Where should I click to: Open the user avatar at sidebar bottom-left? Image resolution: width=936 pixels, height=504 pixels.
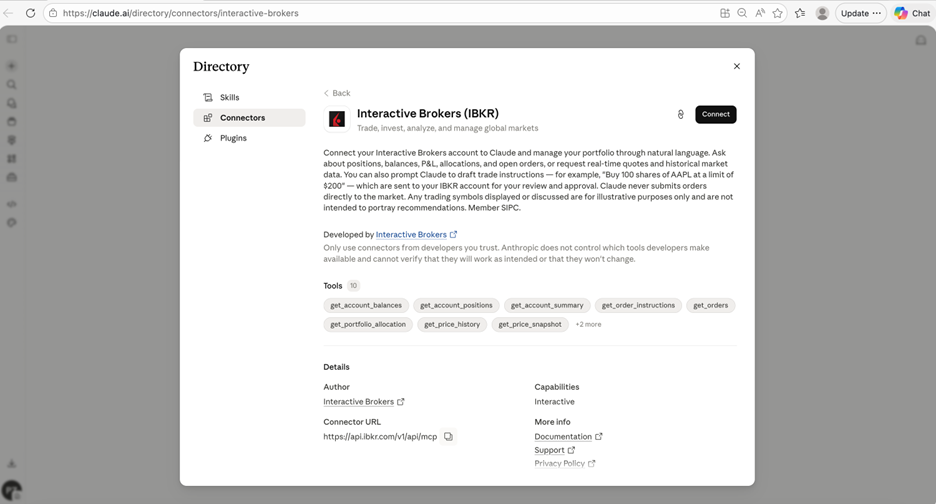click(11, 491)
